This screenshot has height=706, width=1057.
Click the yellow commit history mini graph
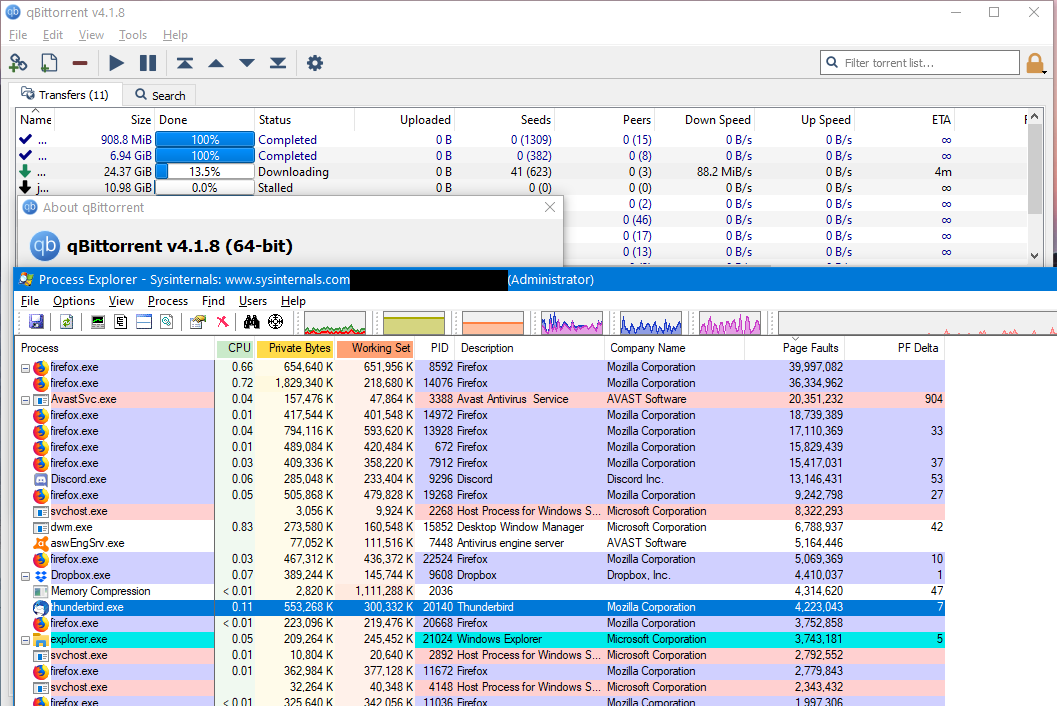[414, 323]
